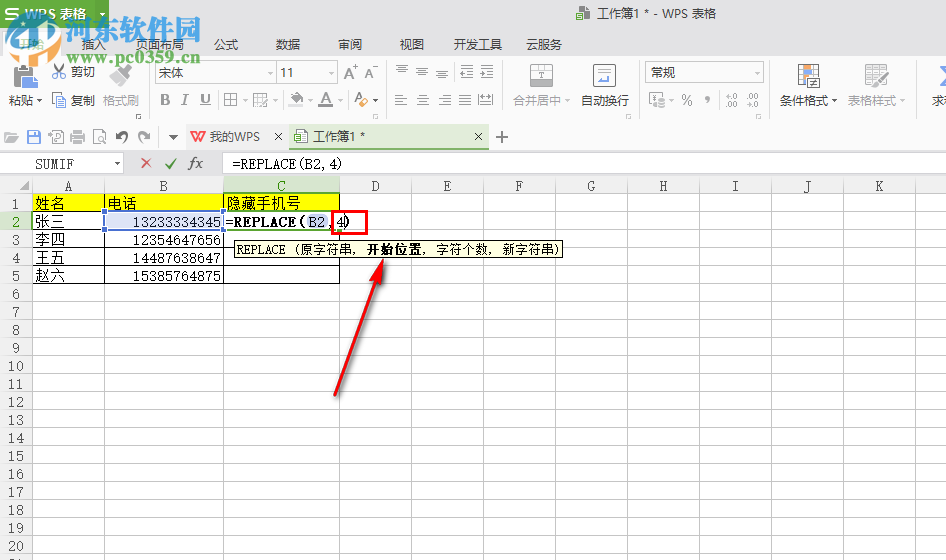Click the comma thousands separator icon

coord(707,100)
